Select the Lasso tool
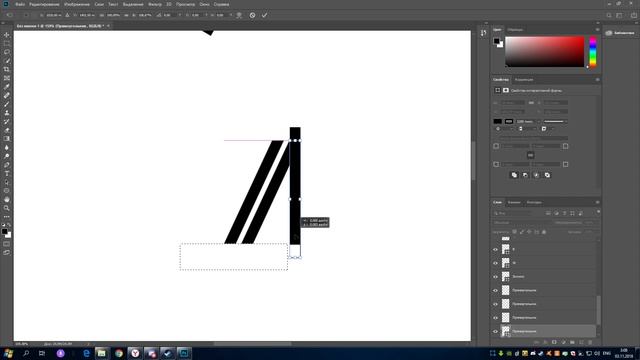This screenshot has width=640, height=360. (x=7, y=52)
